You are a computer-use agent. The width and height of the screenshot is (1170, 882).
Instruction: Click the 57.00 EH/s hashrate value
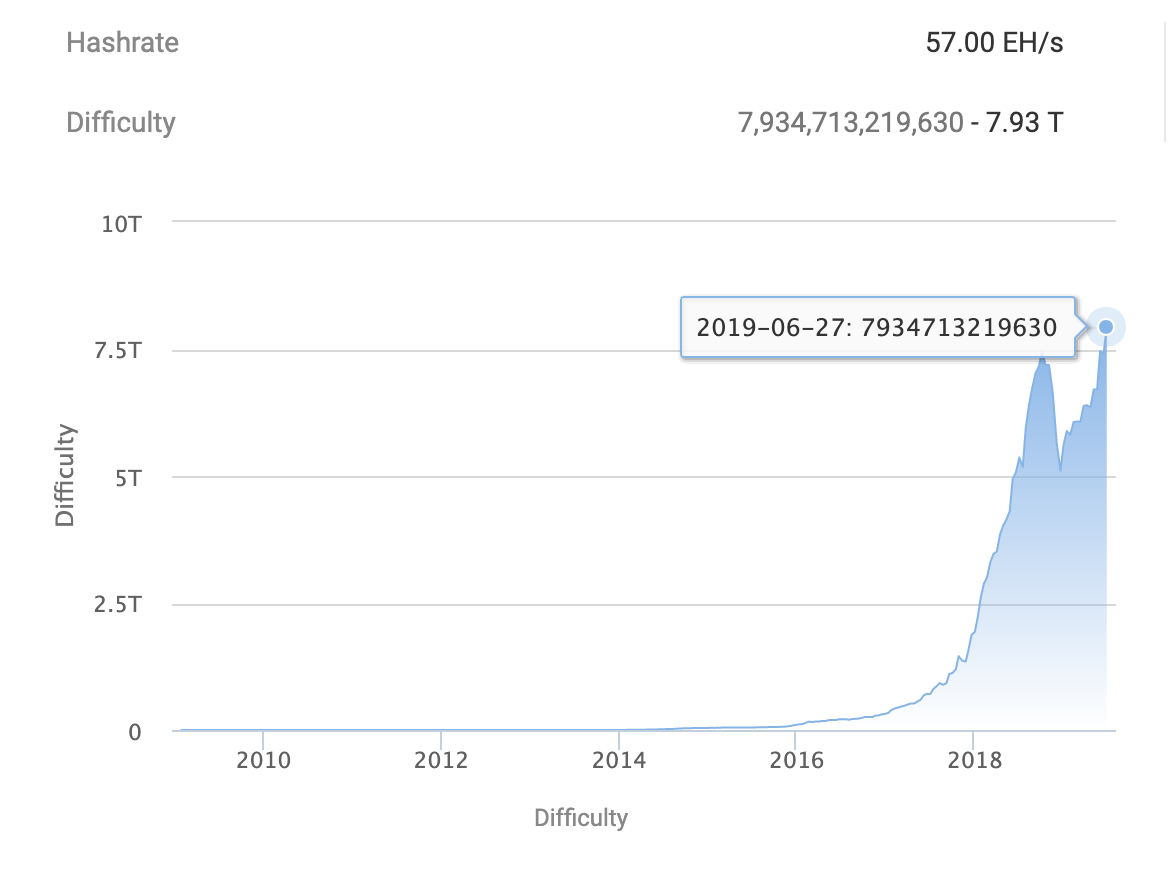pos(994,44)
